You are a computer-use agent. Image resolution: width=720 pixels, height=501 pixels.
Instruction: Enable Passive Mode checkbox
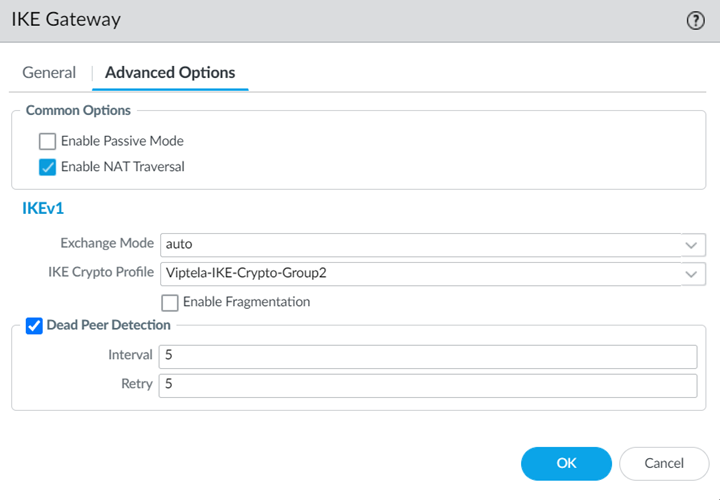(x=47, y=141)
